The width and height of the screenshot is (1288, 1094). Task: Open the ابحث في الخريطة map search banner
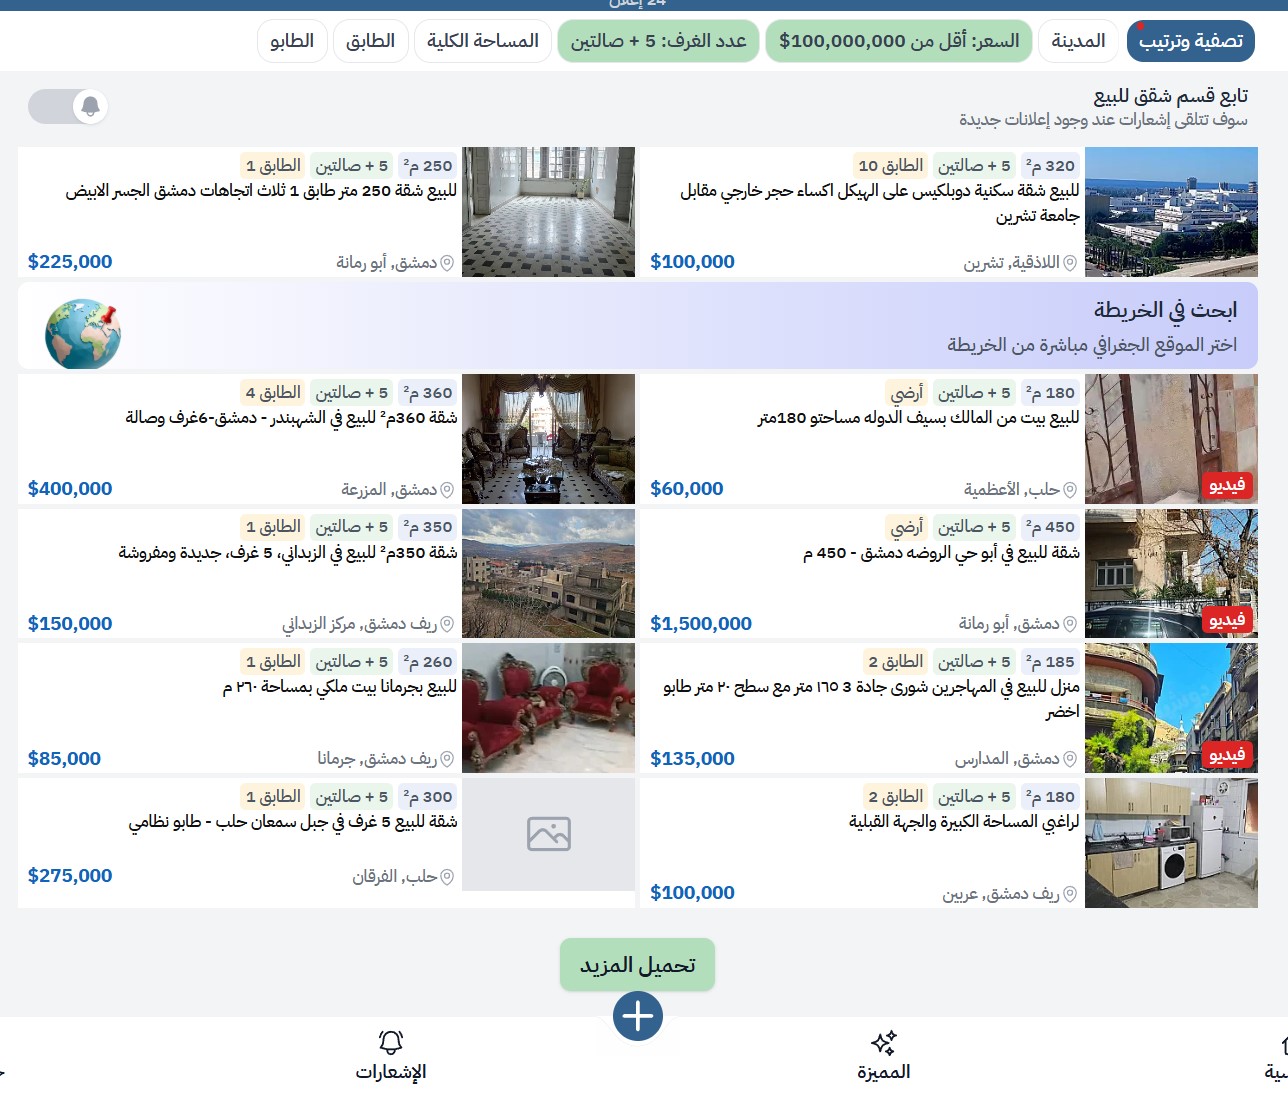tap(638, 325)
